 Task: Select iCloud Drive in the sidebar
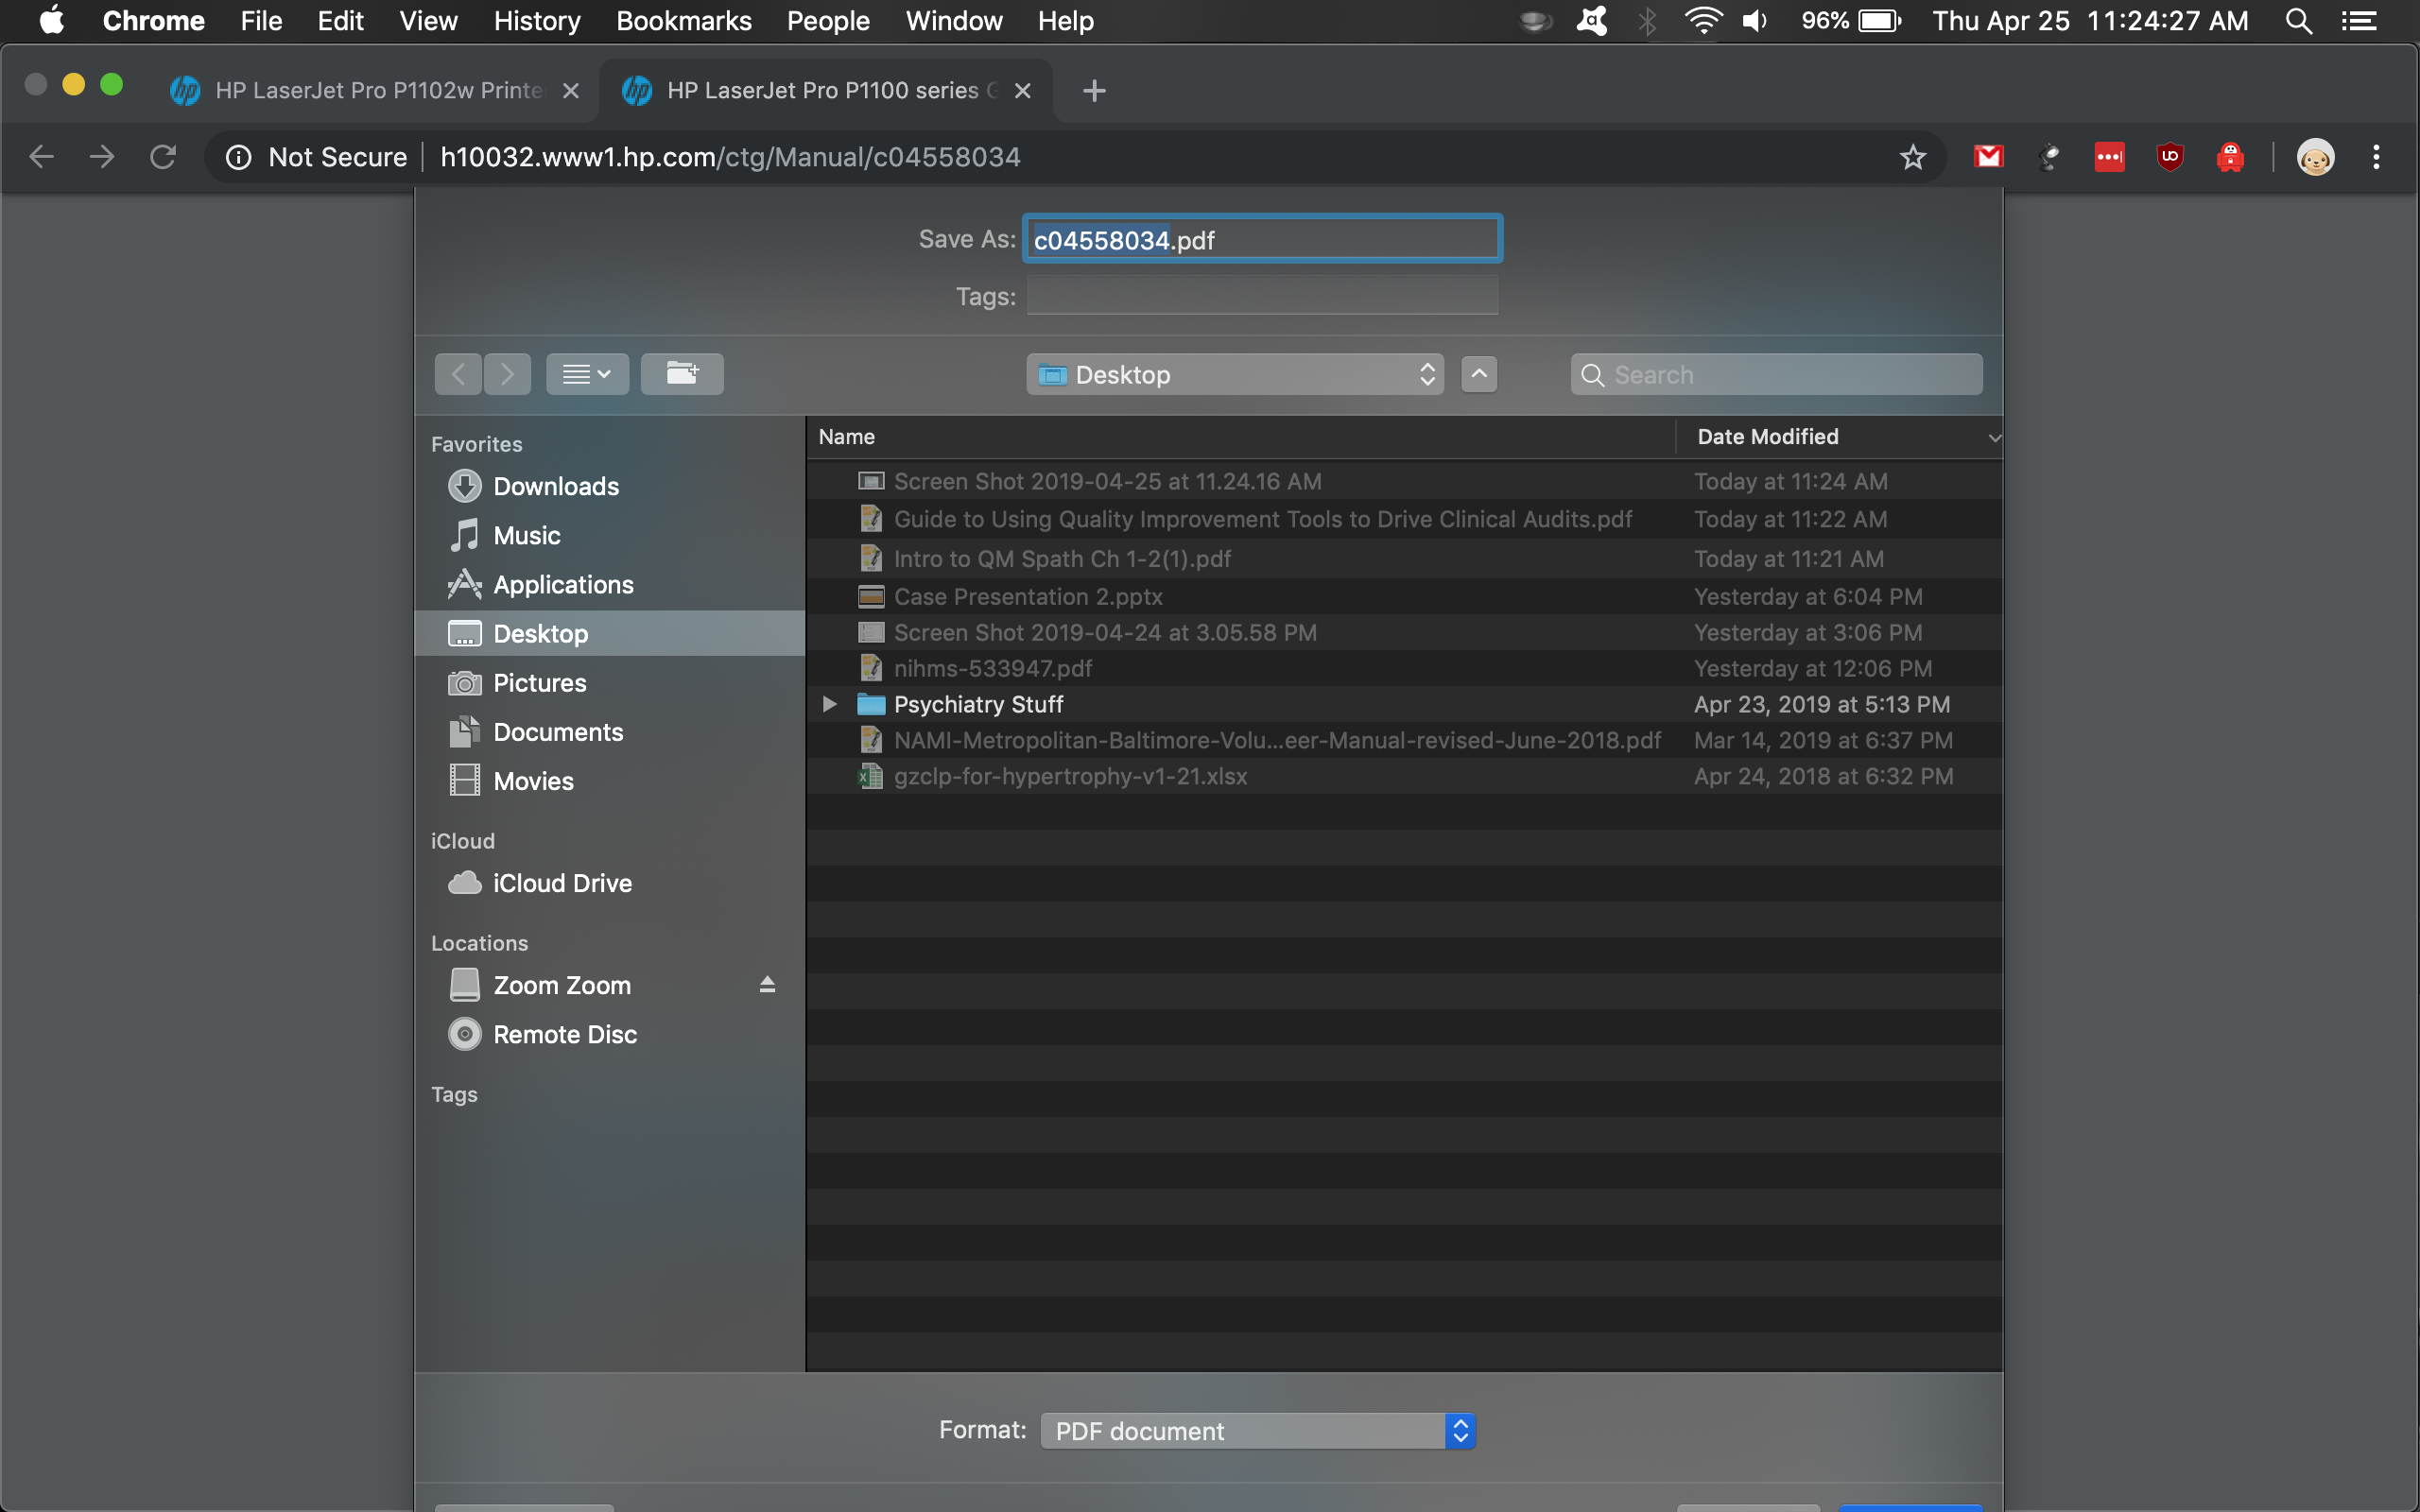click(x=562, y=883)
